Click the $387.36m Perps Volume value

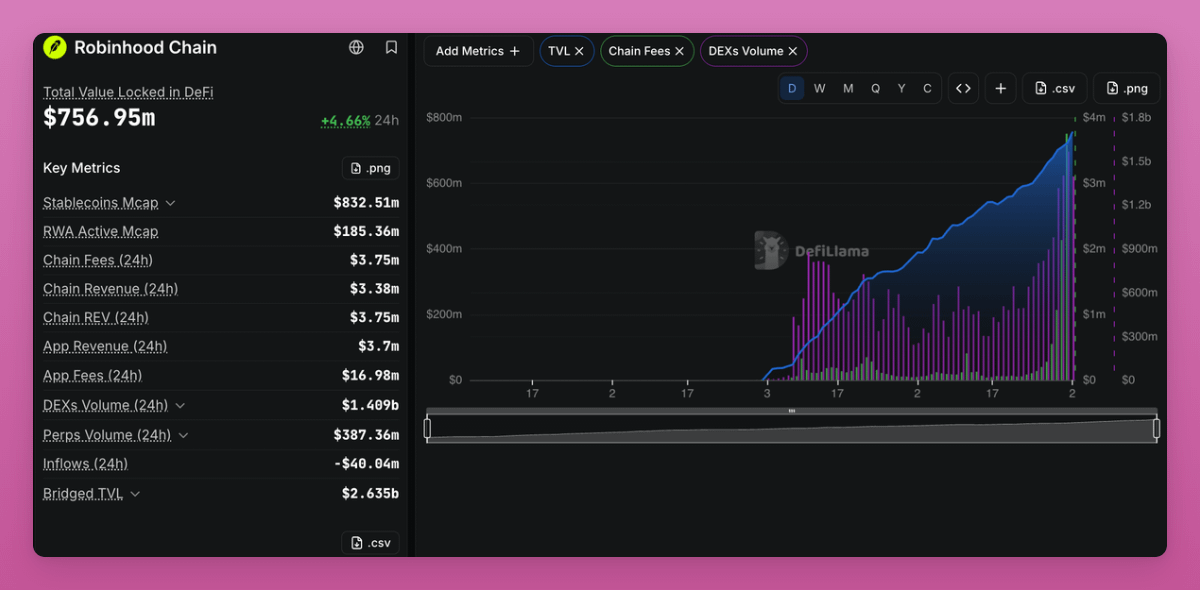(x=366, y=435)
